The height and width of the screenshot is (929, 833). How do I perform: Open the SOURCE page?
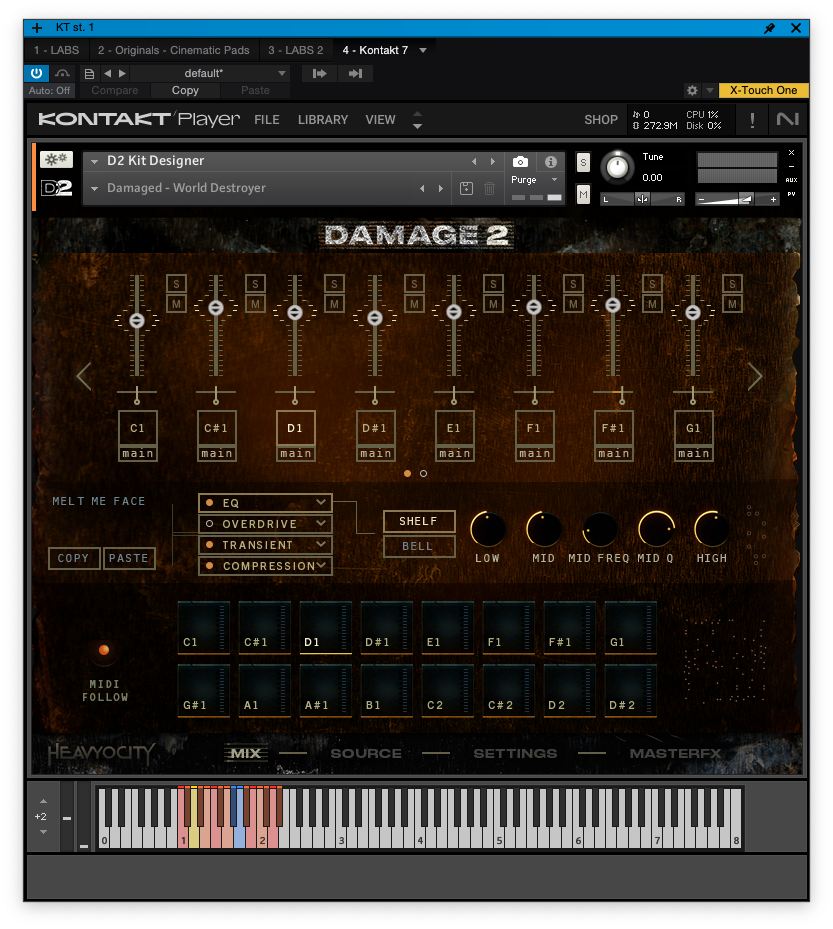pyautogui.click(x=366, y=753)
